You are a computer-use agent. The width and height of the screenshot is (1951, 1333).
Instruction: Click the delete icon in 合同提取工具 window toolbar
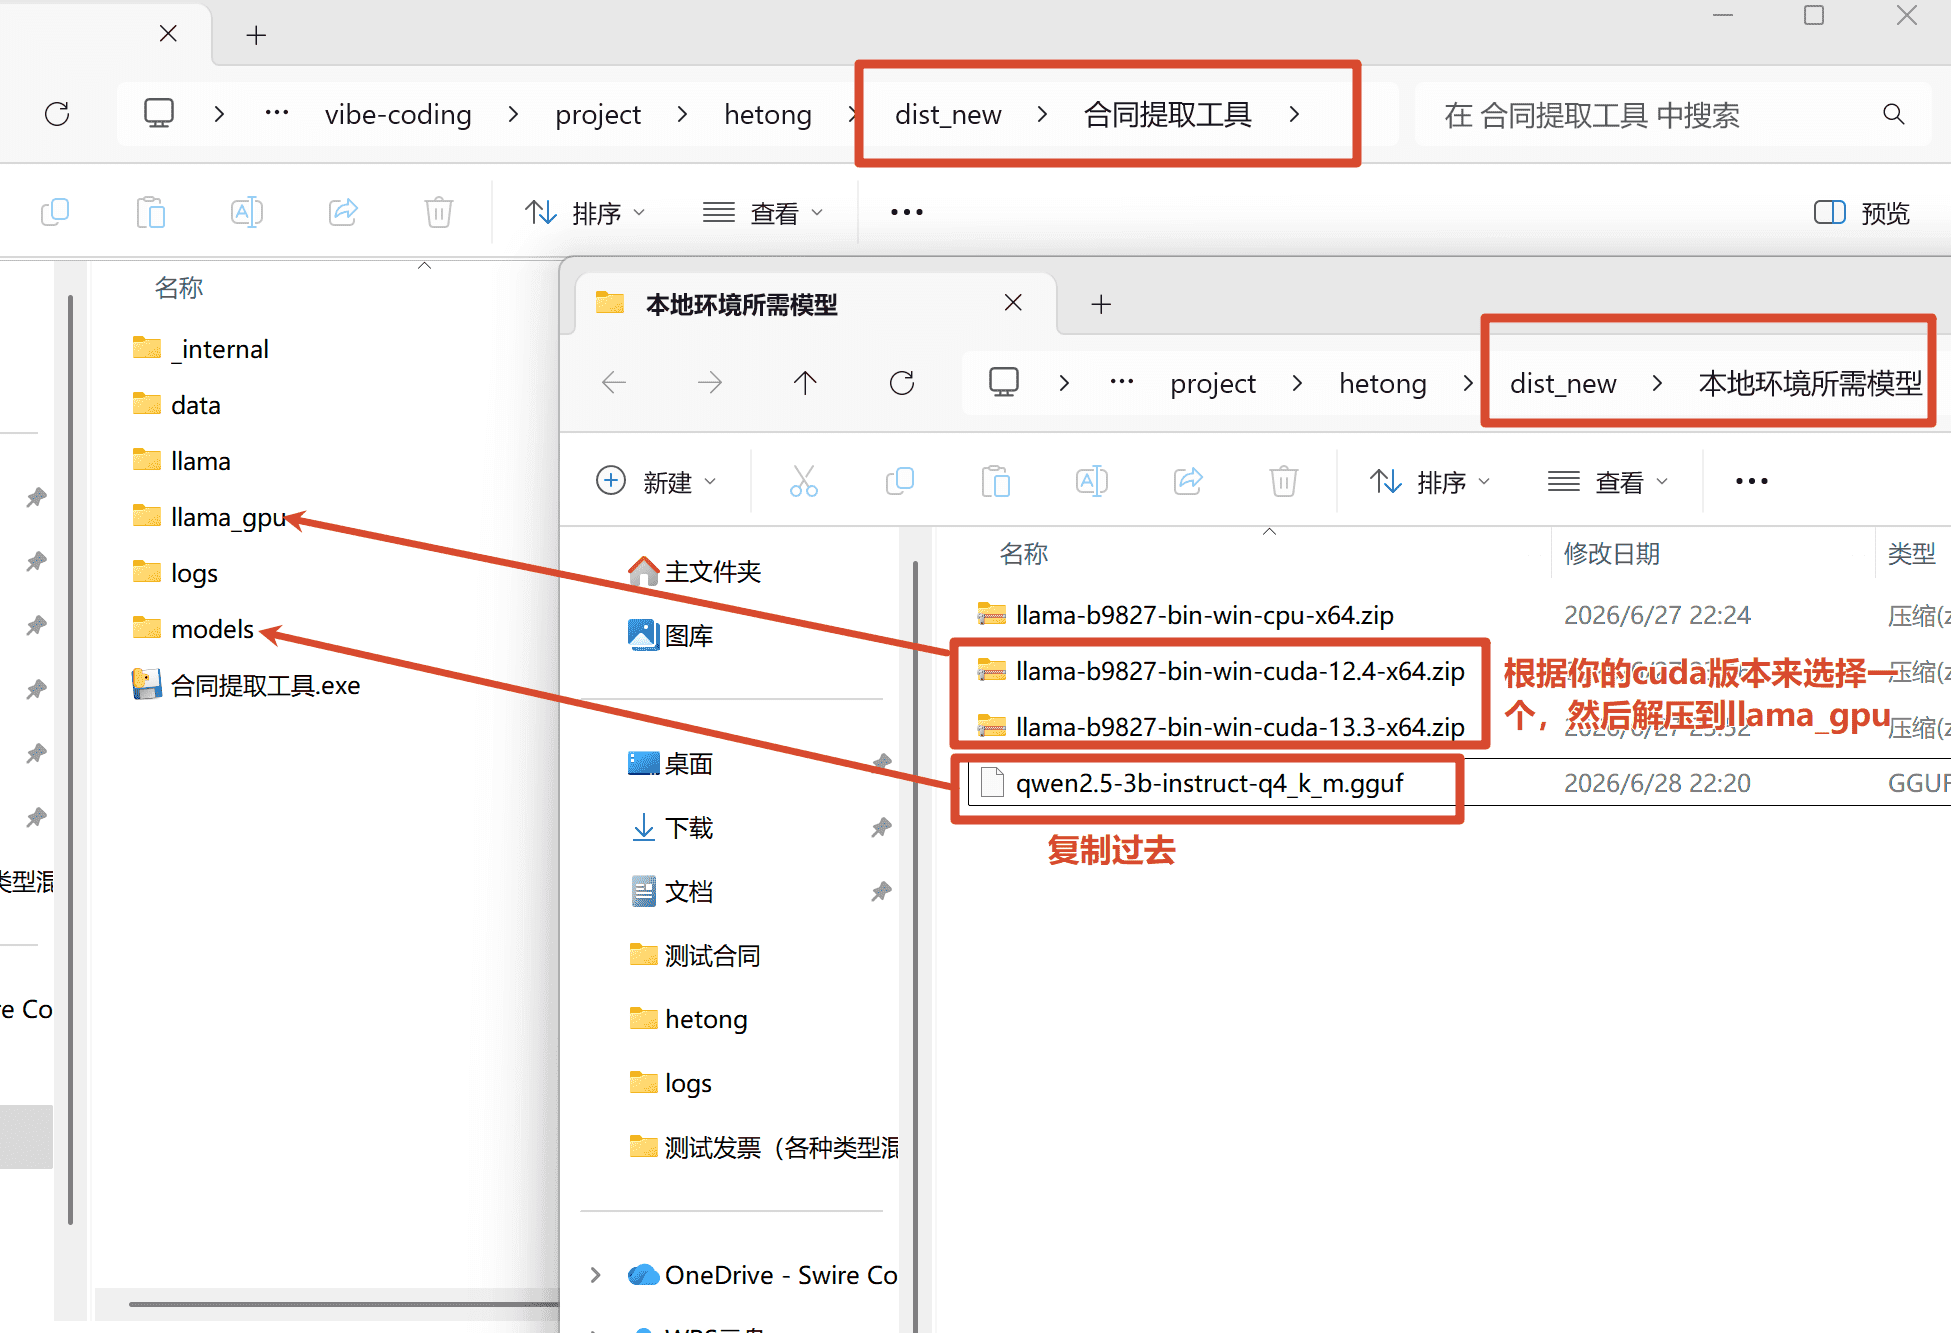[x=439, y=212]
